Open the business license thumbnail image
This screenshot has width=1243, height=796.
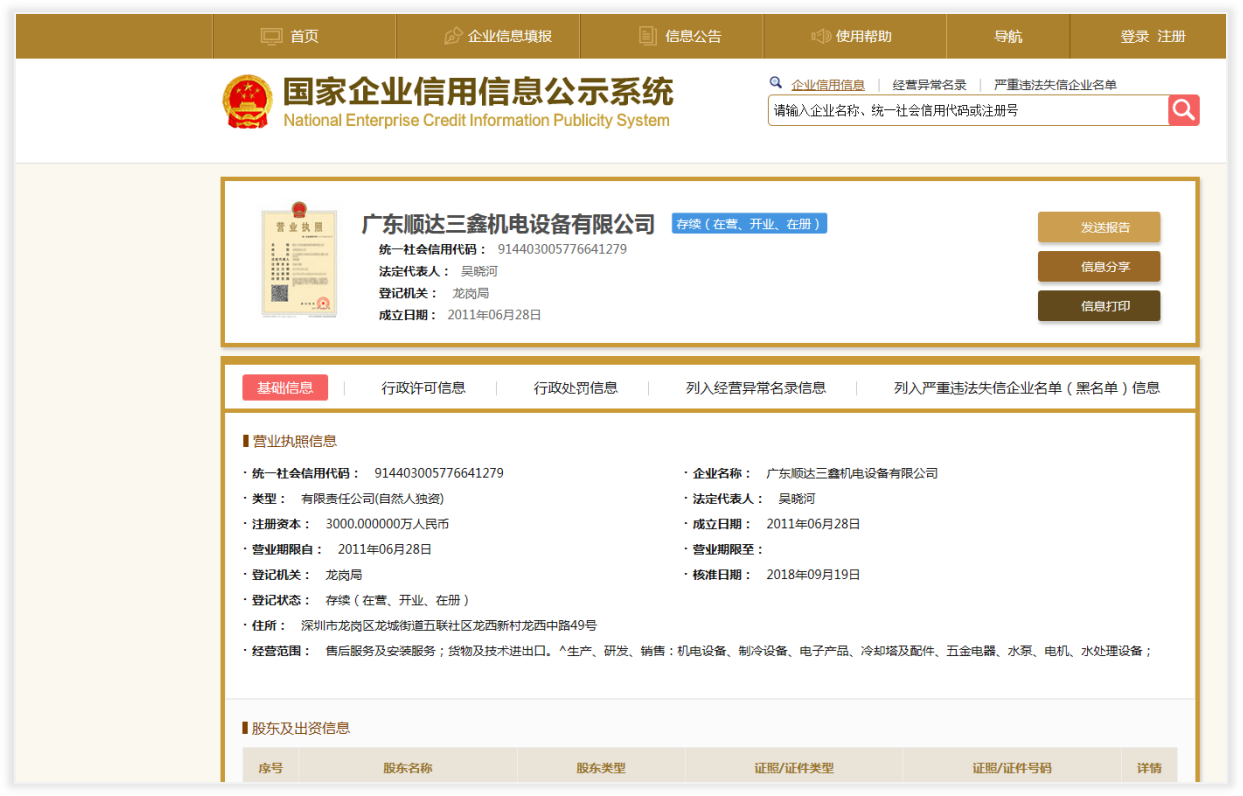click(298, 260)
